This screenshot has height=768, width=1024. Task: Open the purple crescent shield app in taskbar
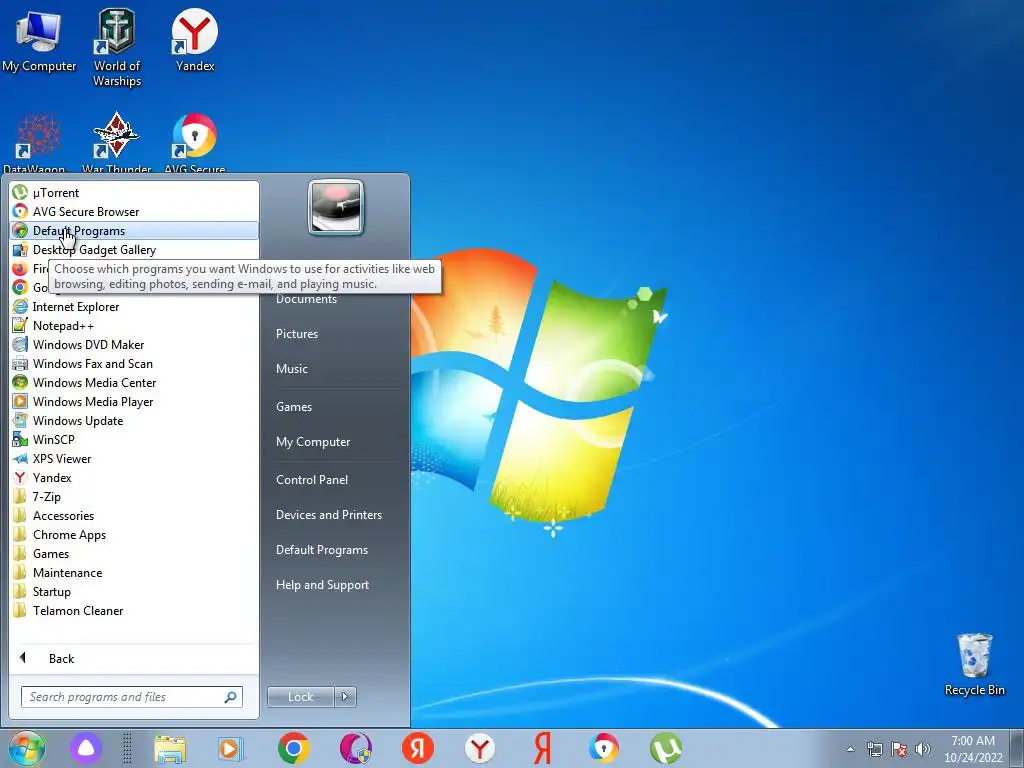click(x=356, y=748)
